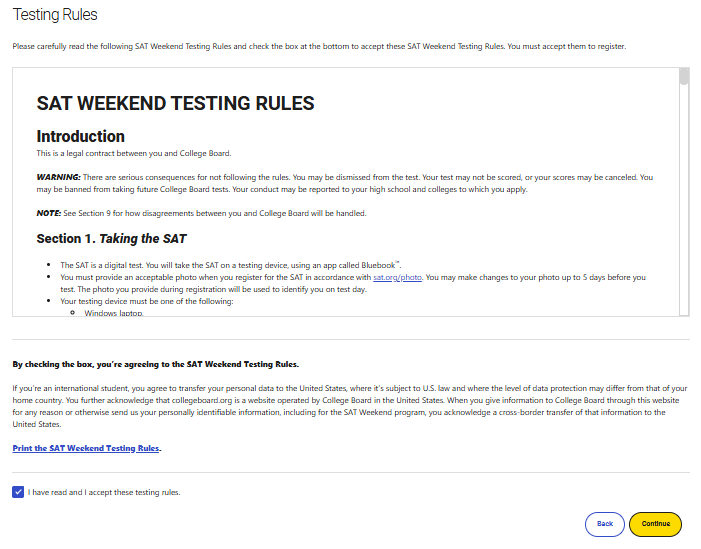This screenshot has height=549, width=701.
Task: Follow the sat.org/photo link
Action: 397,276
